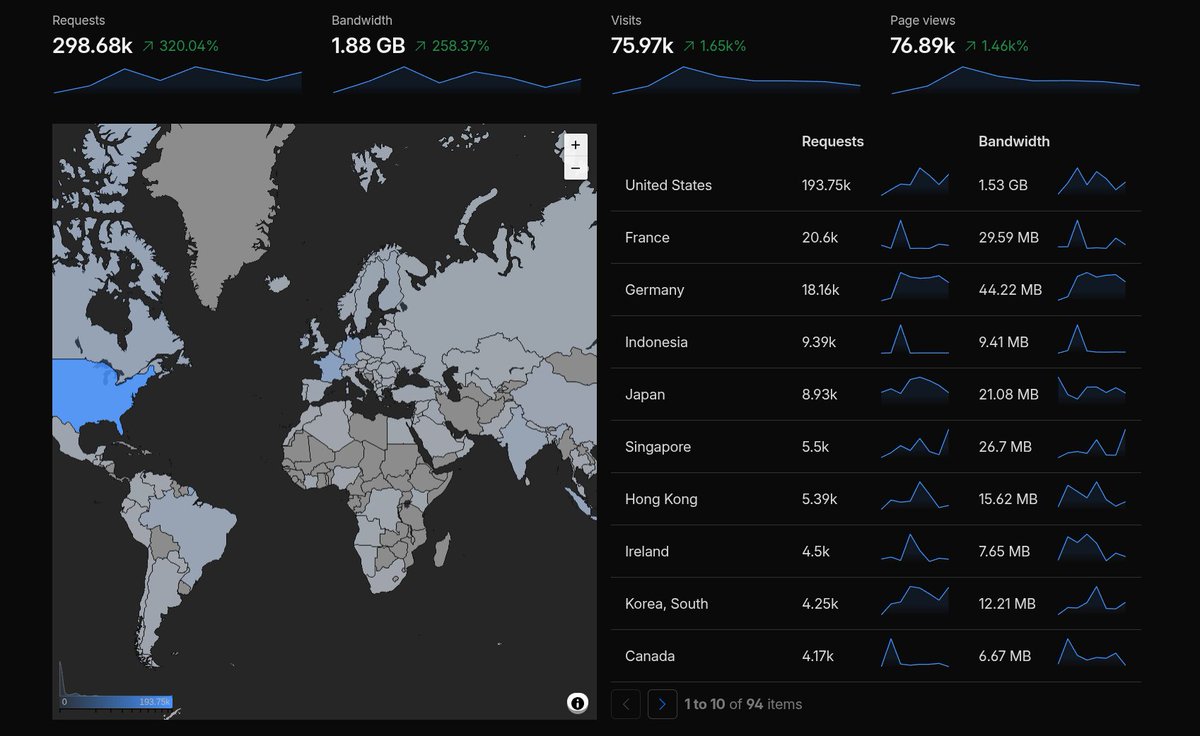Open France requests sparkline

point(915,234)
